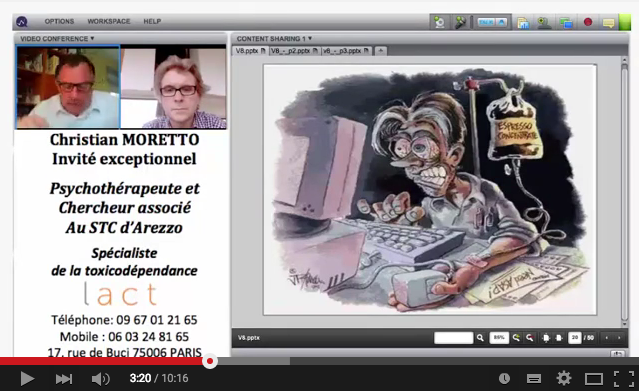This screenshot has width=639, height=391.
Task: Toggle YouTube subtitles captions button
Action: point(533,379)
